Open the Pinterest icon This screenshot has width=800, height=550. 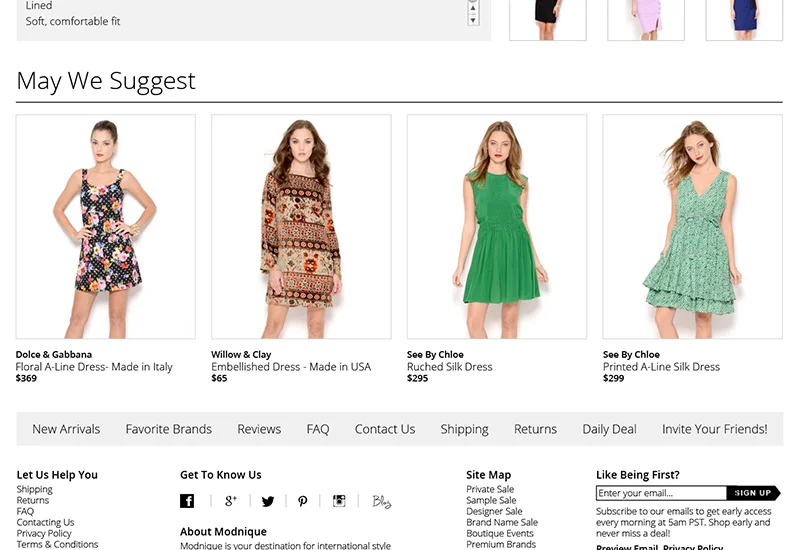click(x=303, y=501)
